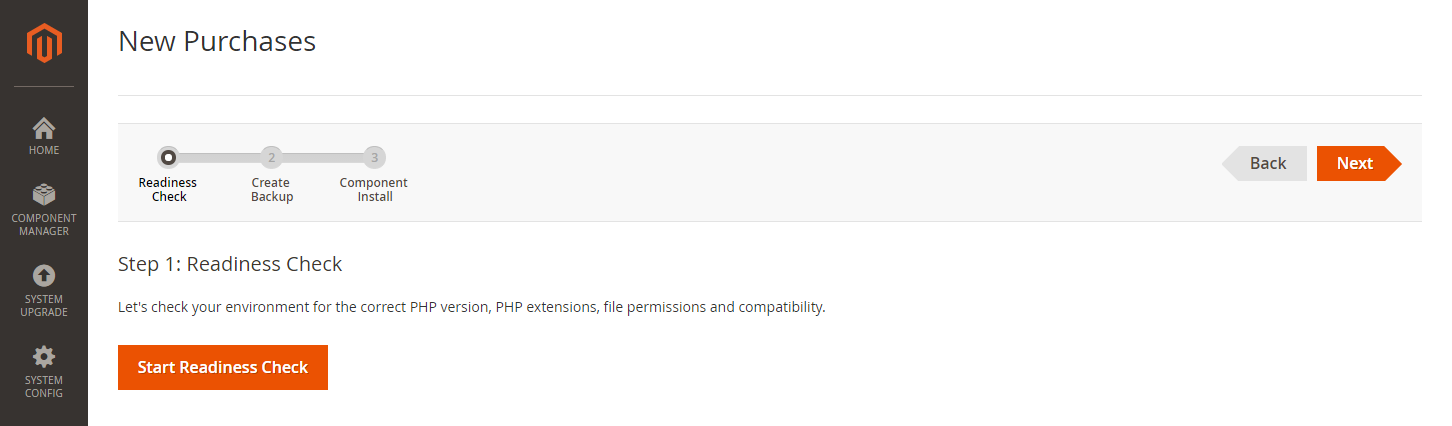Click the SYSTEM UPGRADE sidebar text label
Viewport: 1452px width, 426px height.
[x=44, y=306]
